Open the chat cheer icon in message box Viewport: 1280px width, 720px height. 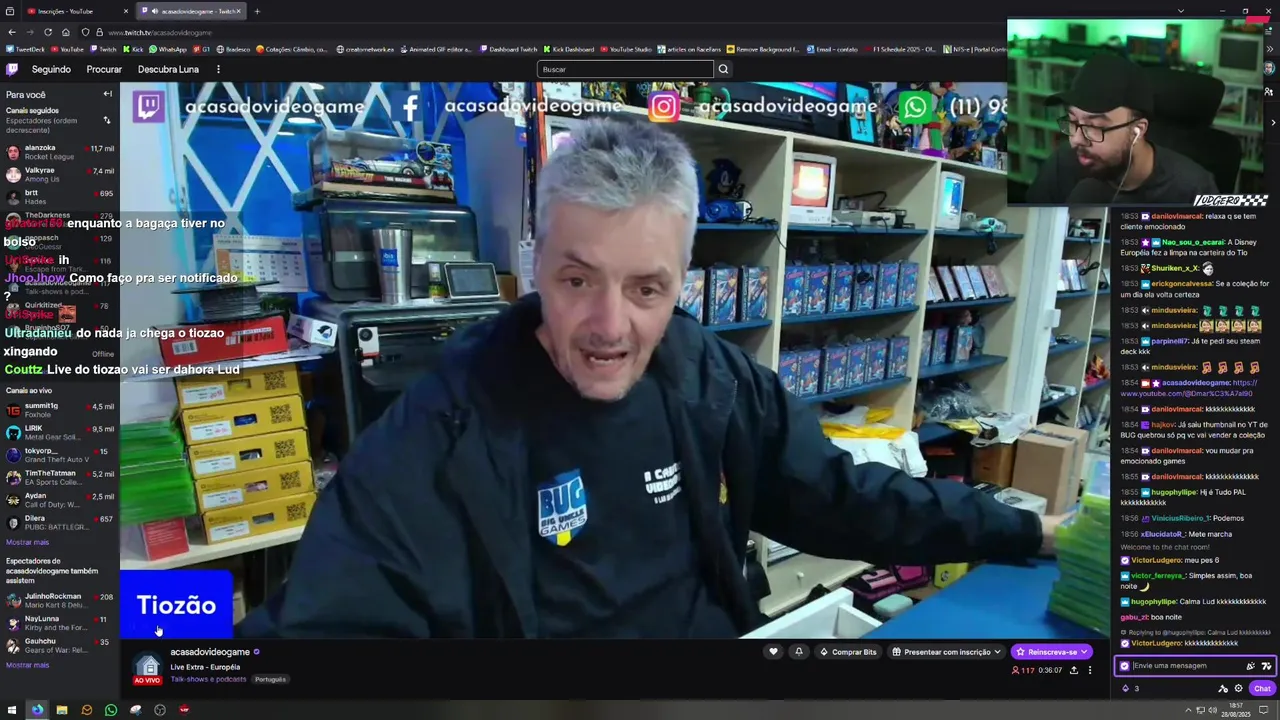[x=1250, y=666]
